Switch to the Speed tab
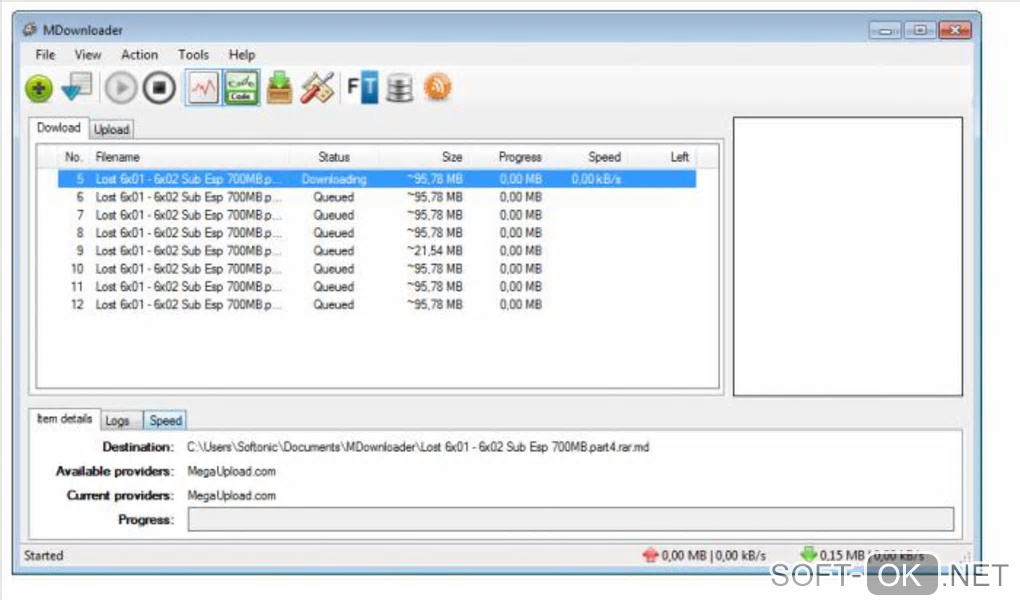 point(165,420)
